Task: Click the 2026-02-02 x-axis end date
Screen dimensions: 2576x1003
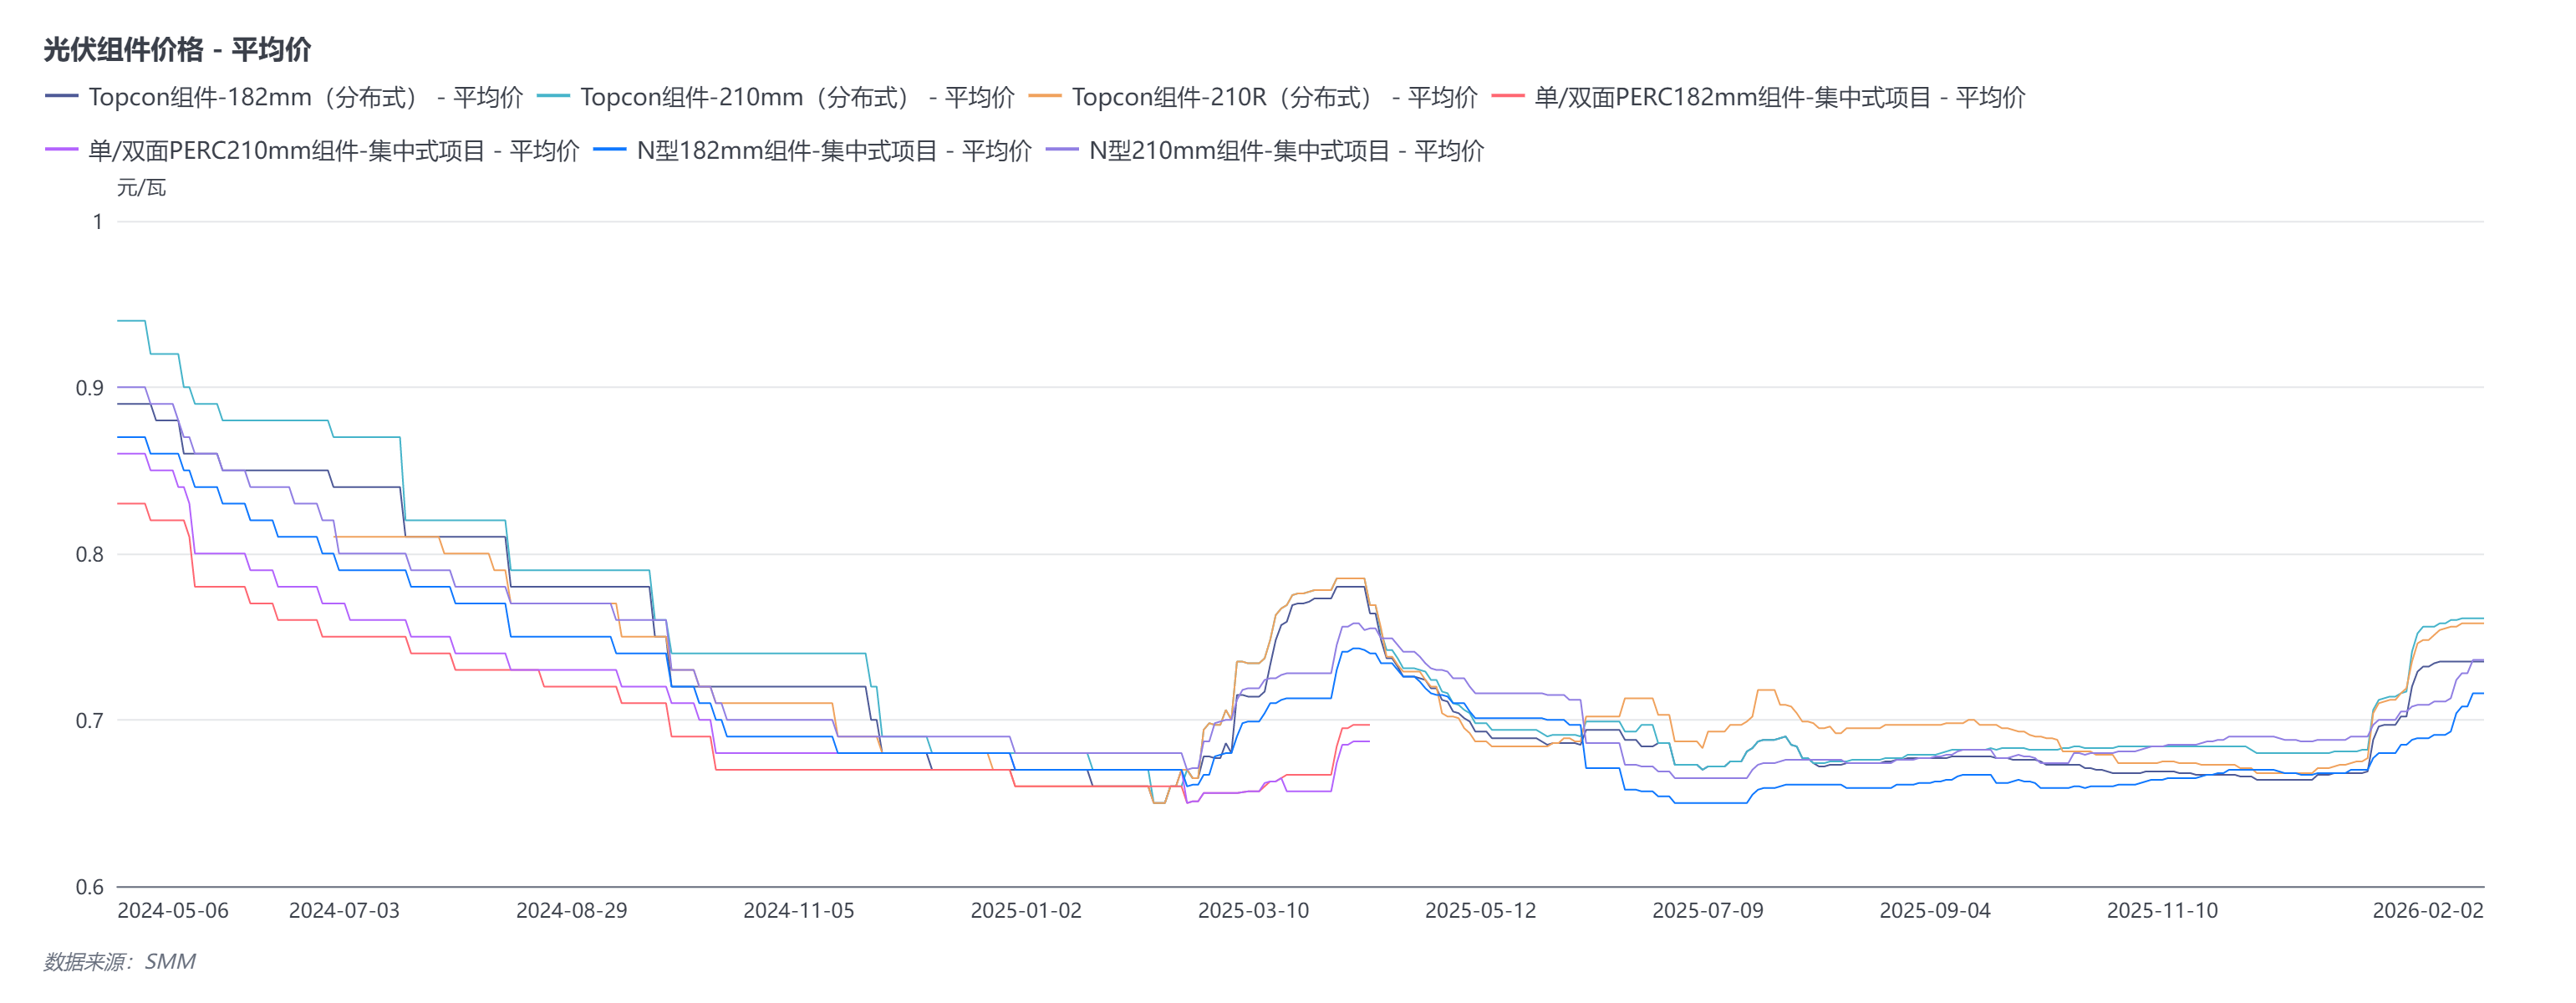Action: (2427, 911)
